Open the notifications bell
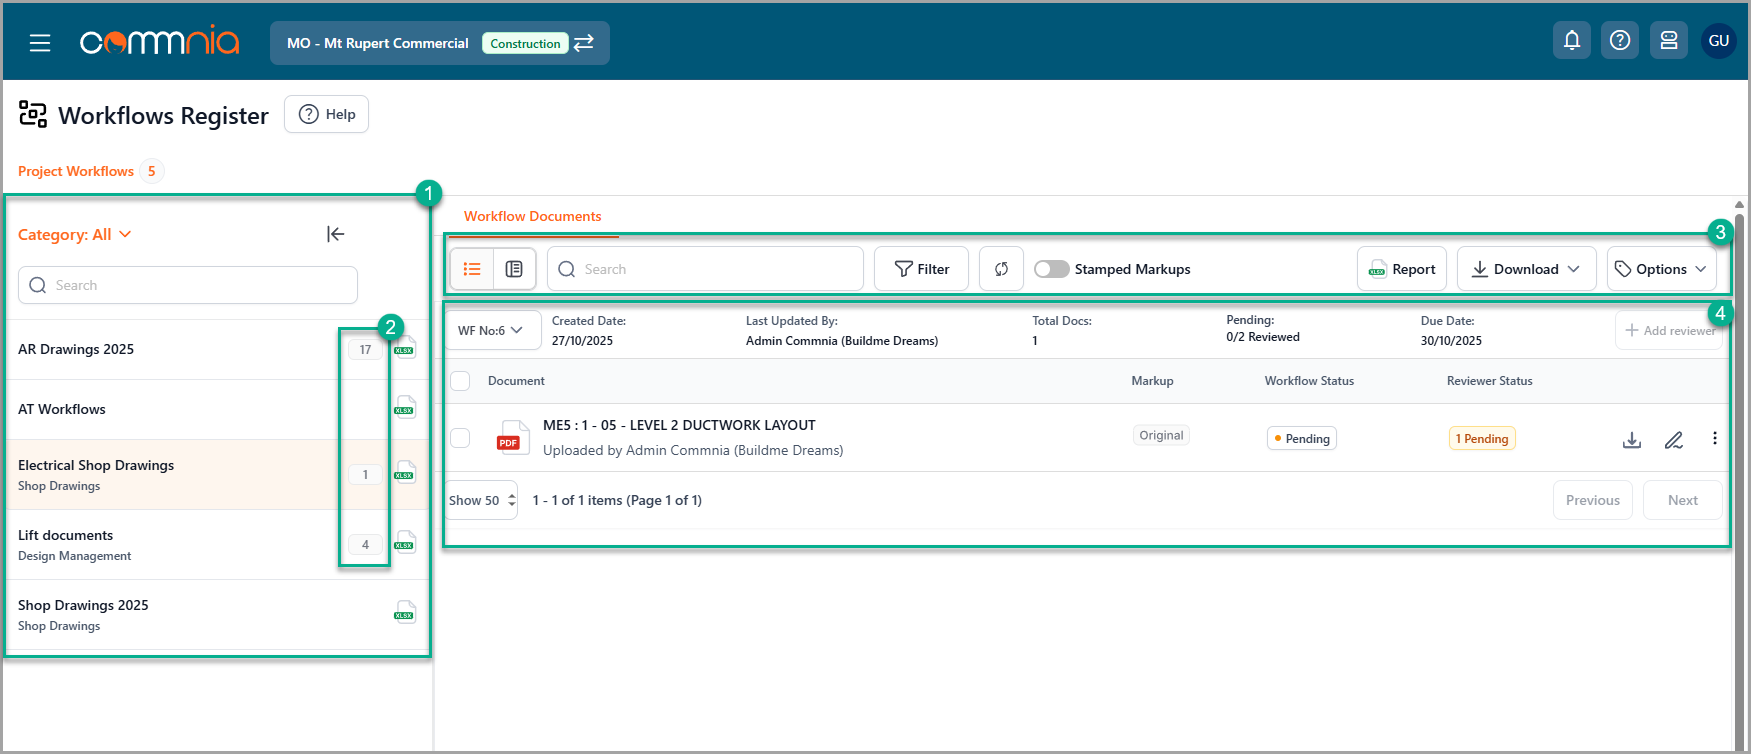 1572,41
